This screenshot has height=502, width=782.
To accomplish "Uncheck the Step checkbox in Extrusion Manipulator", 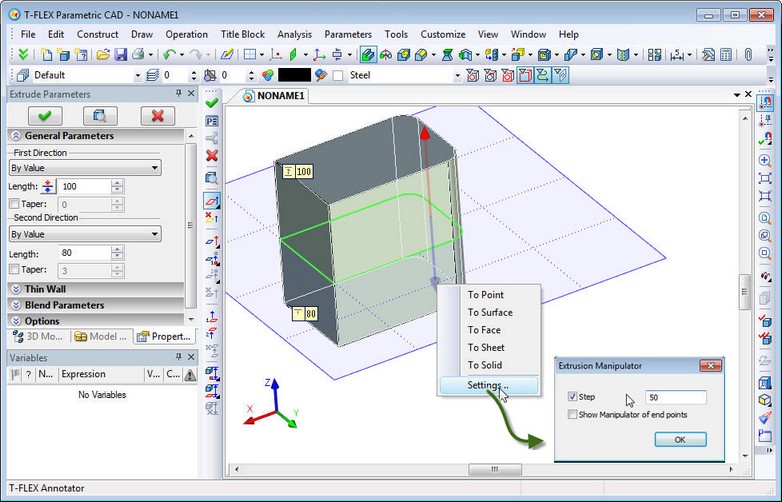I will pos(572,397).
